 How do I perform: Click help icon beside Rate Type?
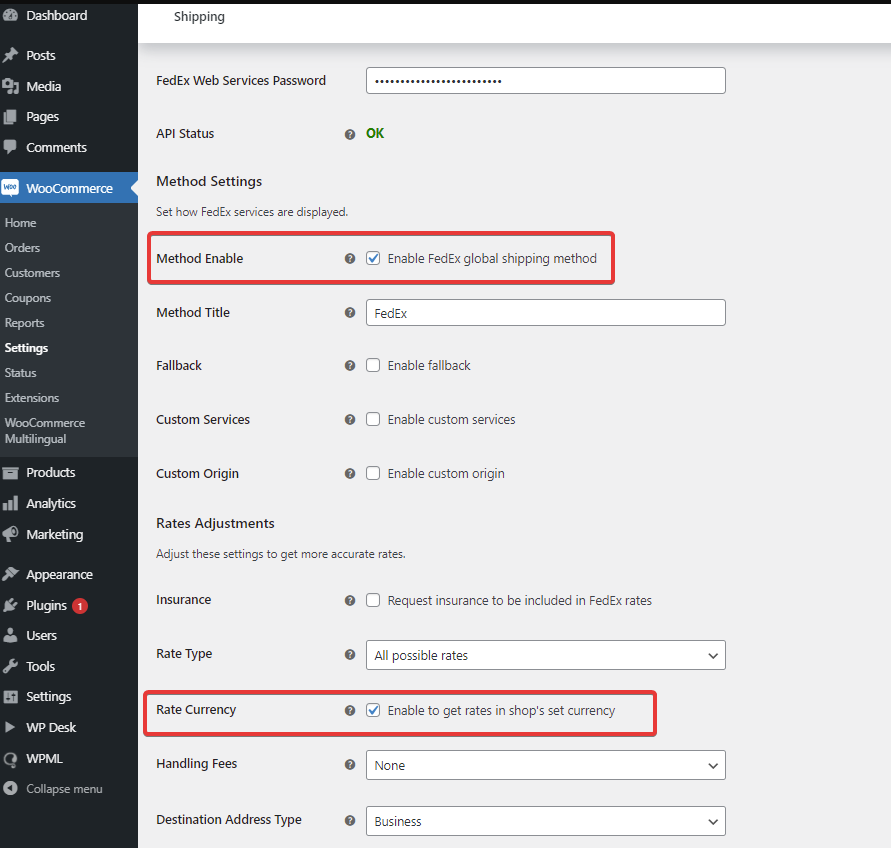pyautogui.click(x=350, y=655)
